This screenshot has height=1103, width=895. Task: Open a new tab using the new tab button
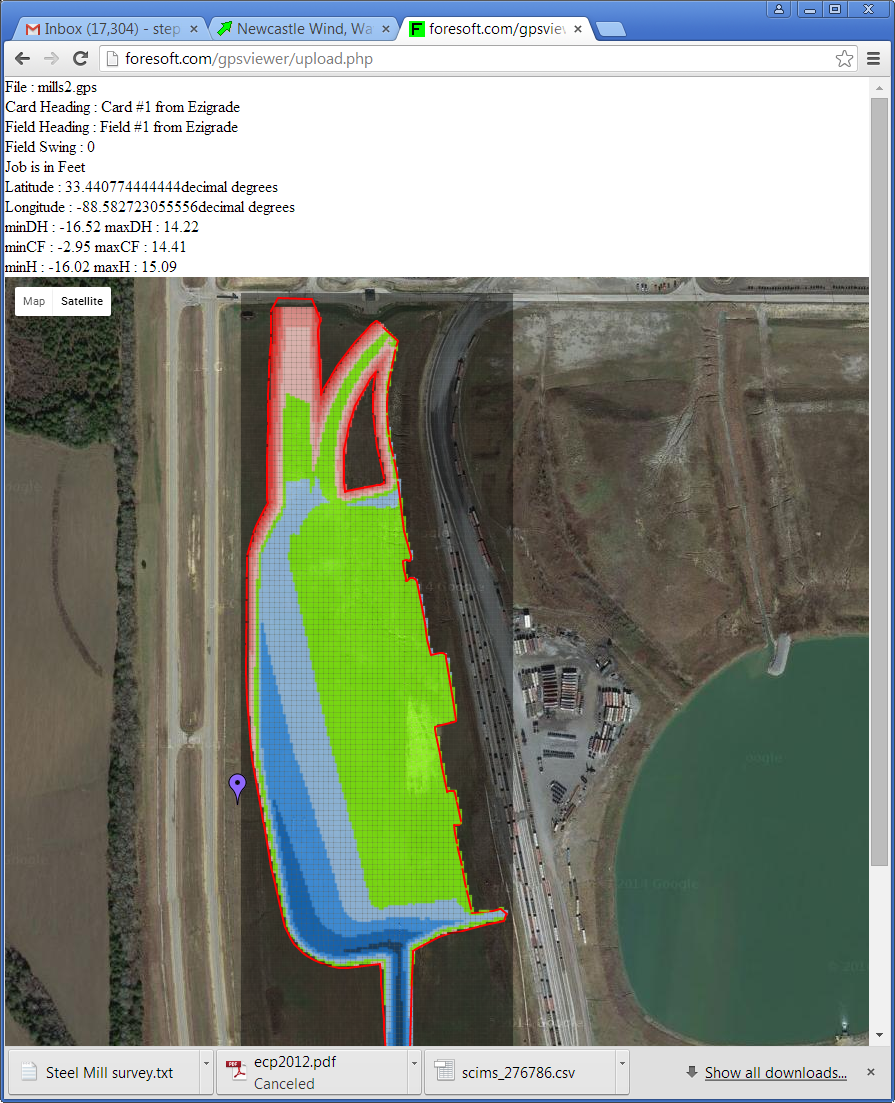point(610,29)
